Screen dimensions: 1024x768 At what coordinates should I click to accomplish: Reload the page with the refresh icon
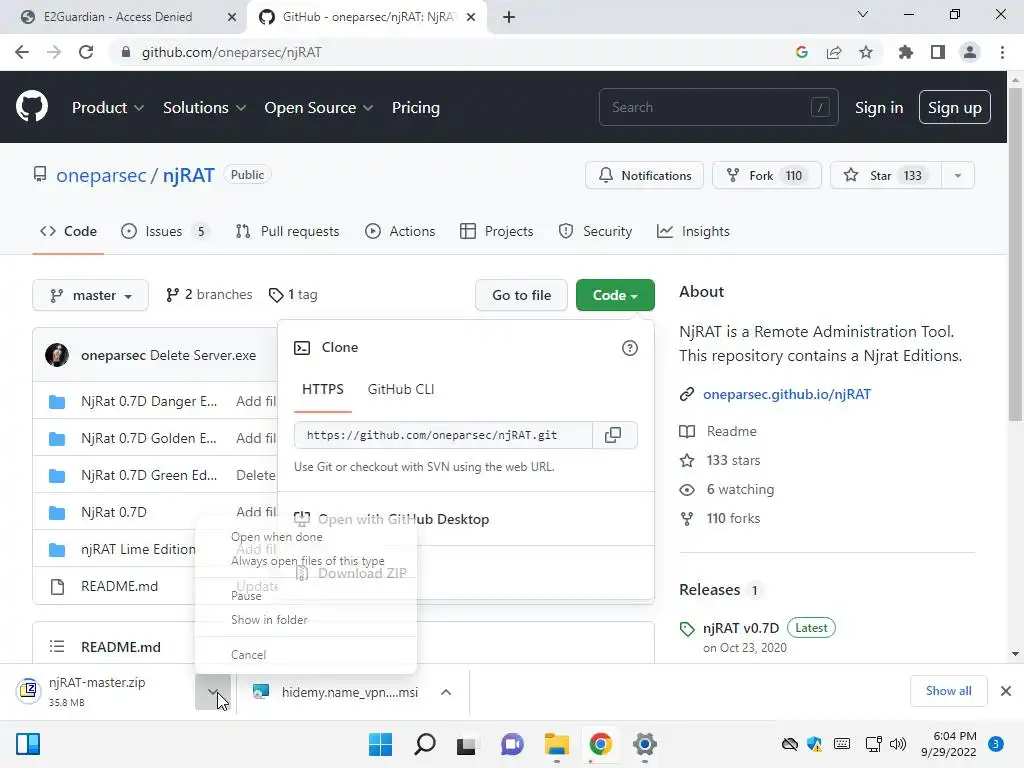86,52
